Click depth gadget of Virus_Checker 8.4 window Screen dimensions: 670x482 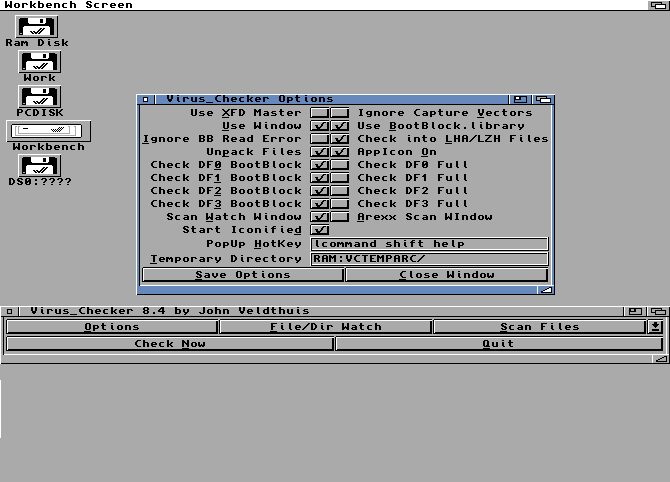pyautogui.click(x=658, y=311)
